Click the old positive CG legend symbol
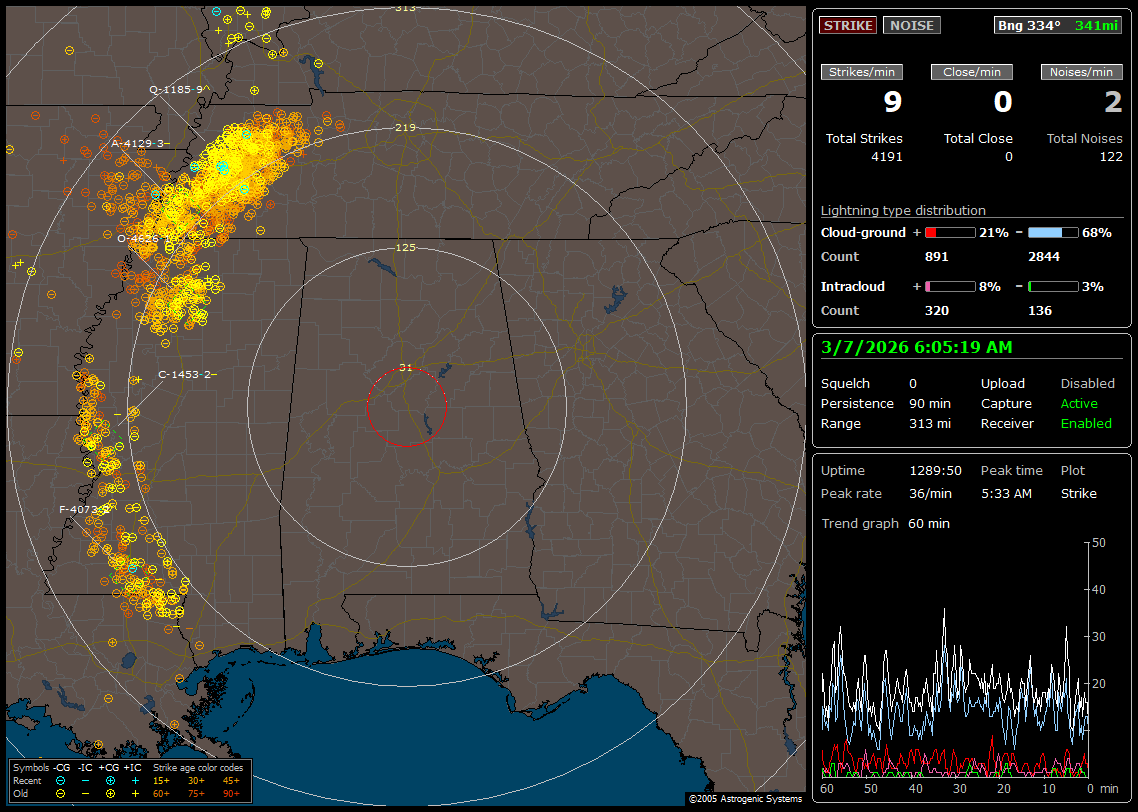Screen dimensions: 1138x812 109,792
